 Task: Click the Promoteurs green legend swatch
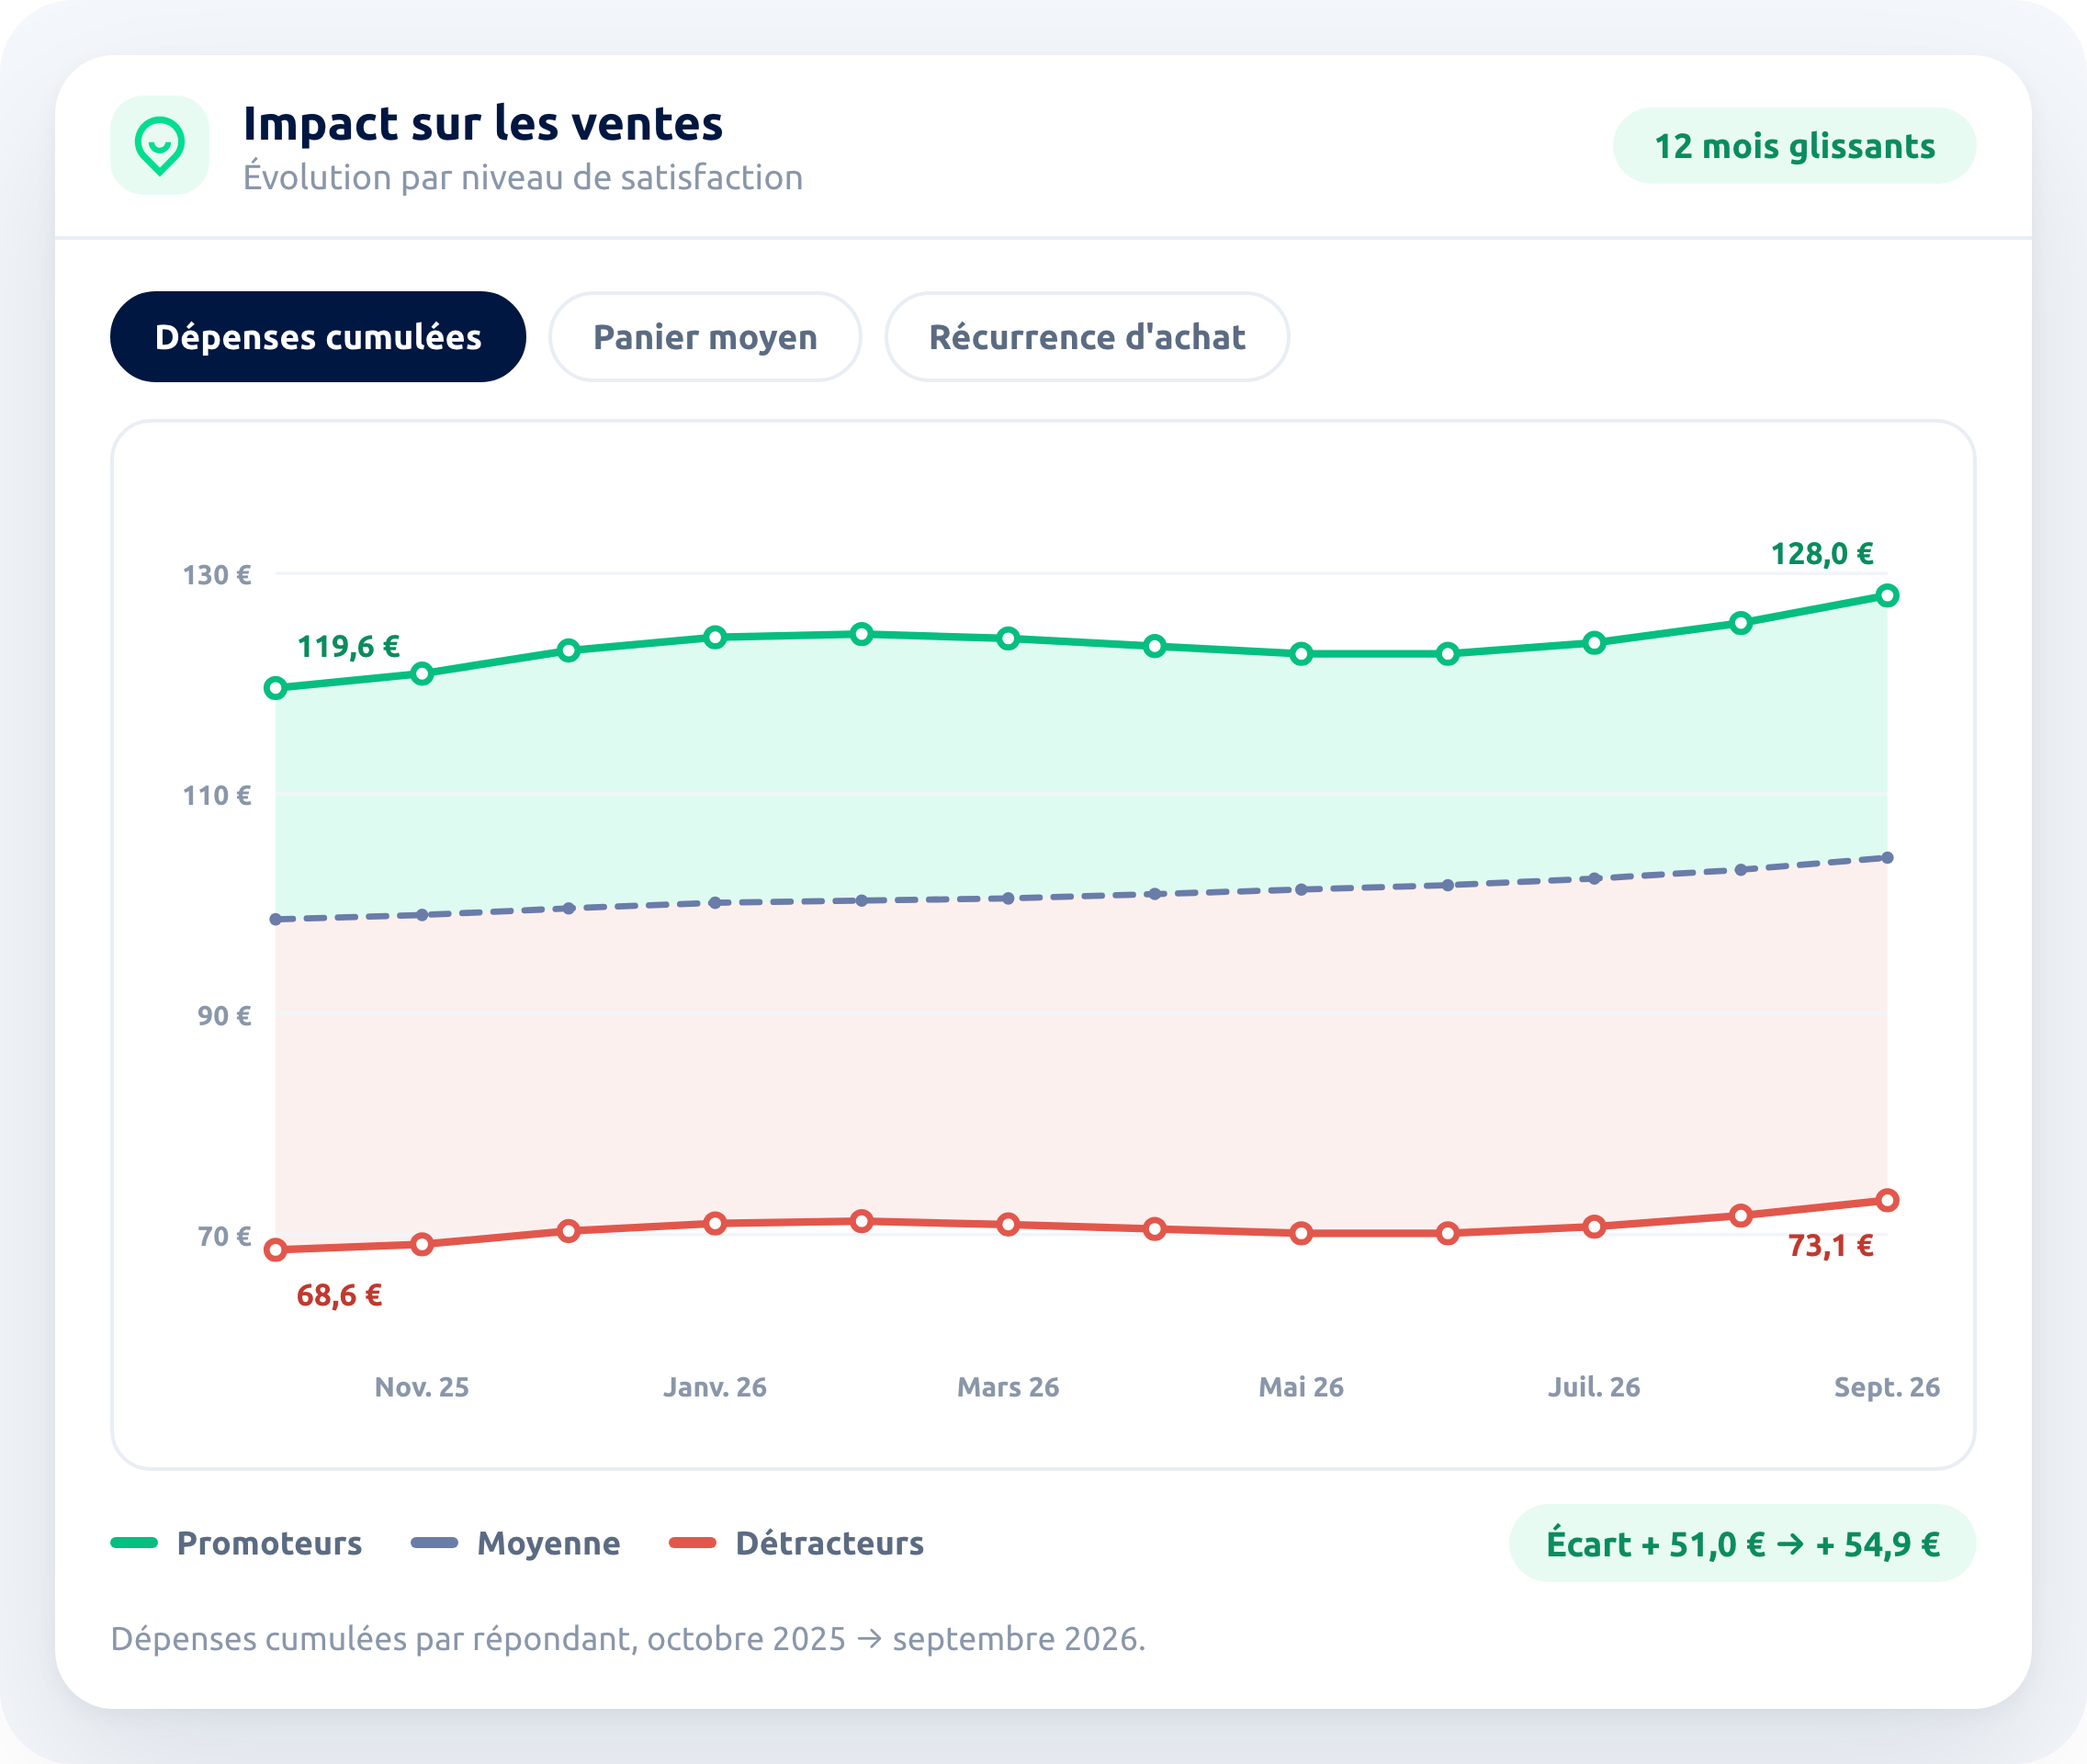click(x=135, y=1543)
